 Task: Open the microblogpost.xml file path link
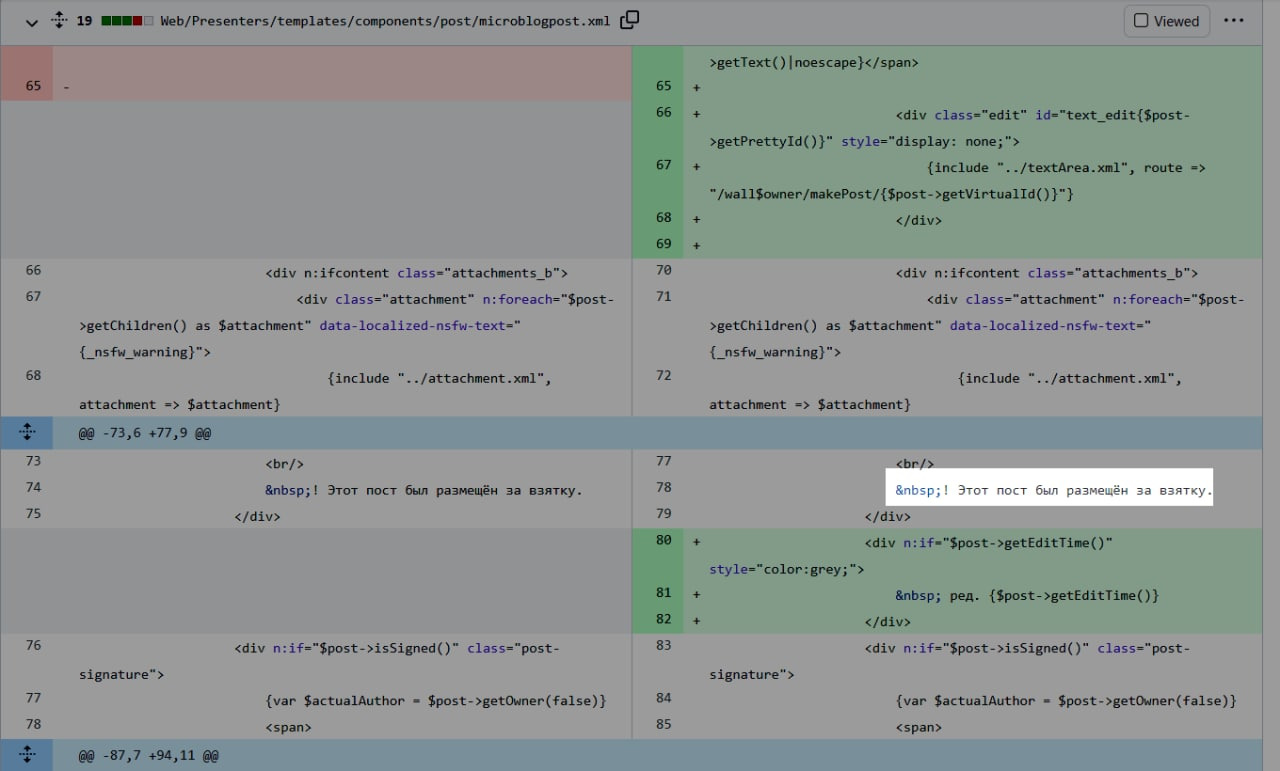384,21
